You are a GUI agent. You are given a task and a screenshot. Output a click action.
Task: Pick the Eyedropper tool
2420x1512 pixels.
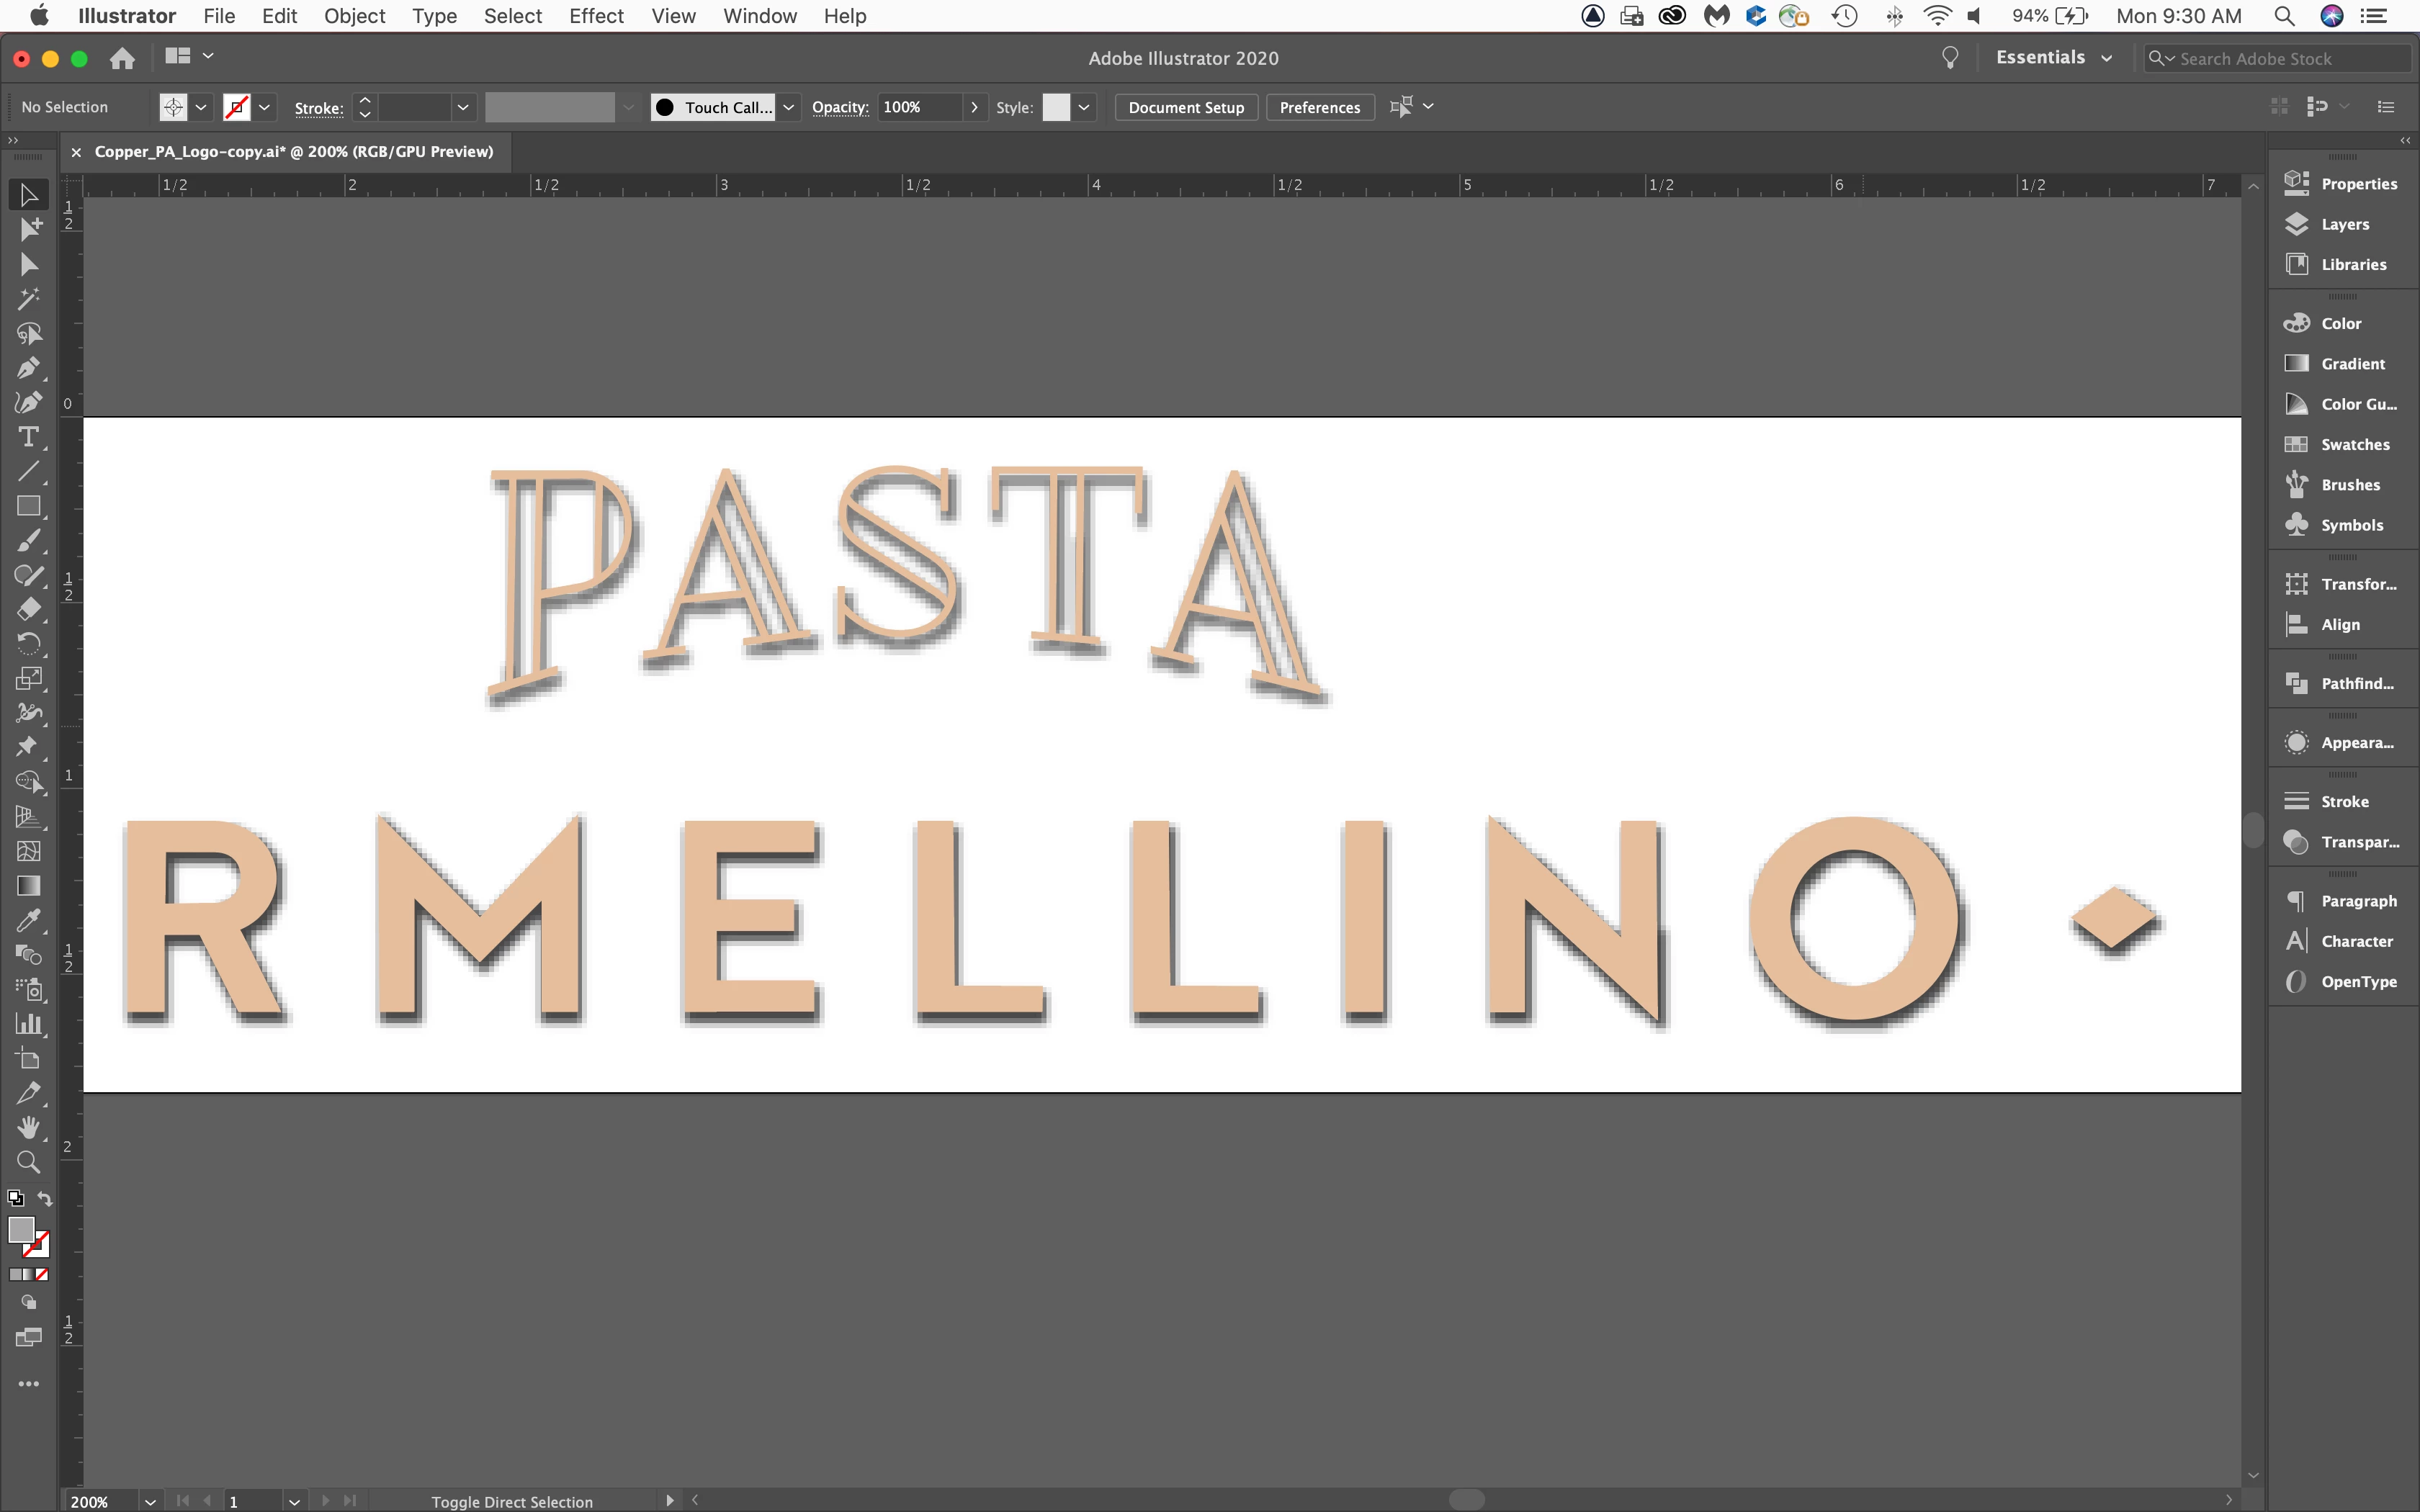[28, 920]
